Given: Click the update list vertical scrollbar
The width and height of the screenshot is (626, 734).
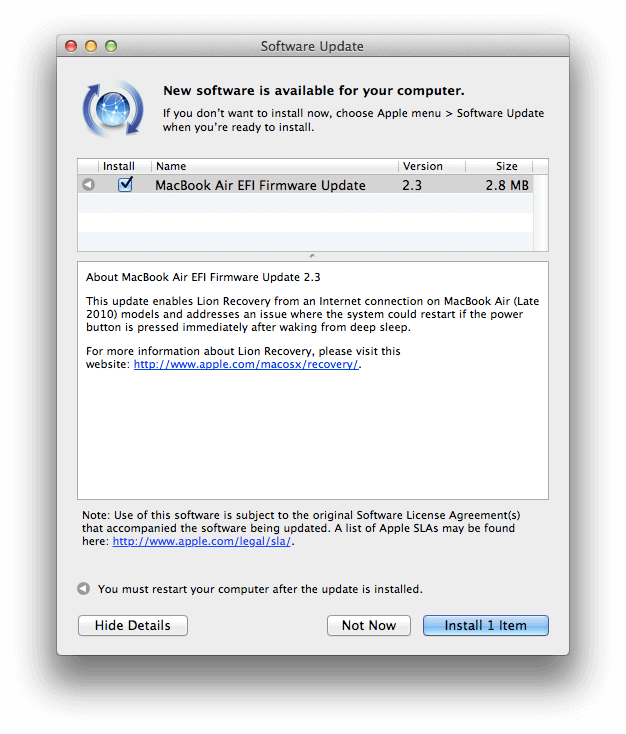Looking at the screenshot, I should tap(540, 213).
